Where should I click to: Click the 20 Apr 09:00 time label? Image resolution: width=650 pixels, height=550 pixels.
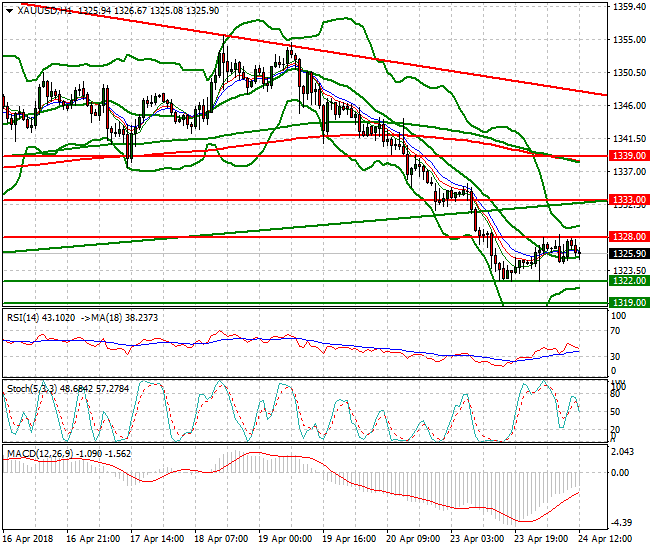(413, 539)
